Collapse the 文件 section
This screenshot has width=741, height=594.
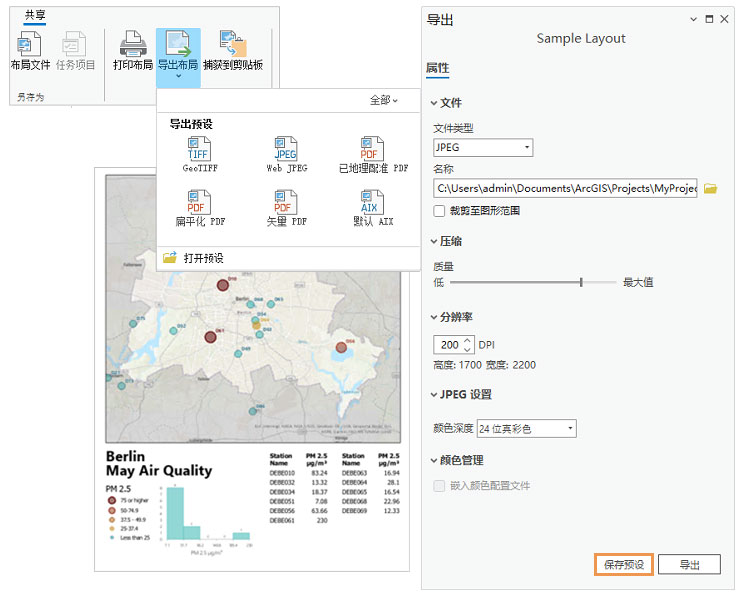[433, 103]
